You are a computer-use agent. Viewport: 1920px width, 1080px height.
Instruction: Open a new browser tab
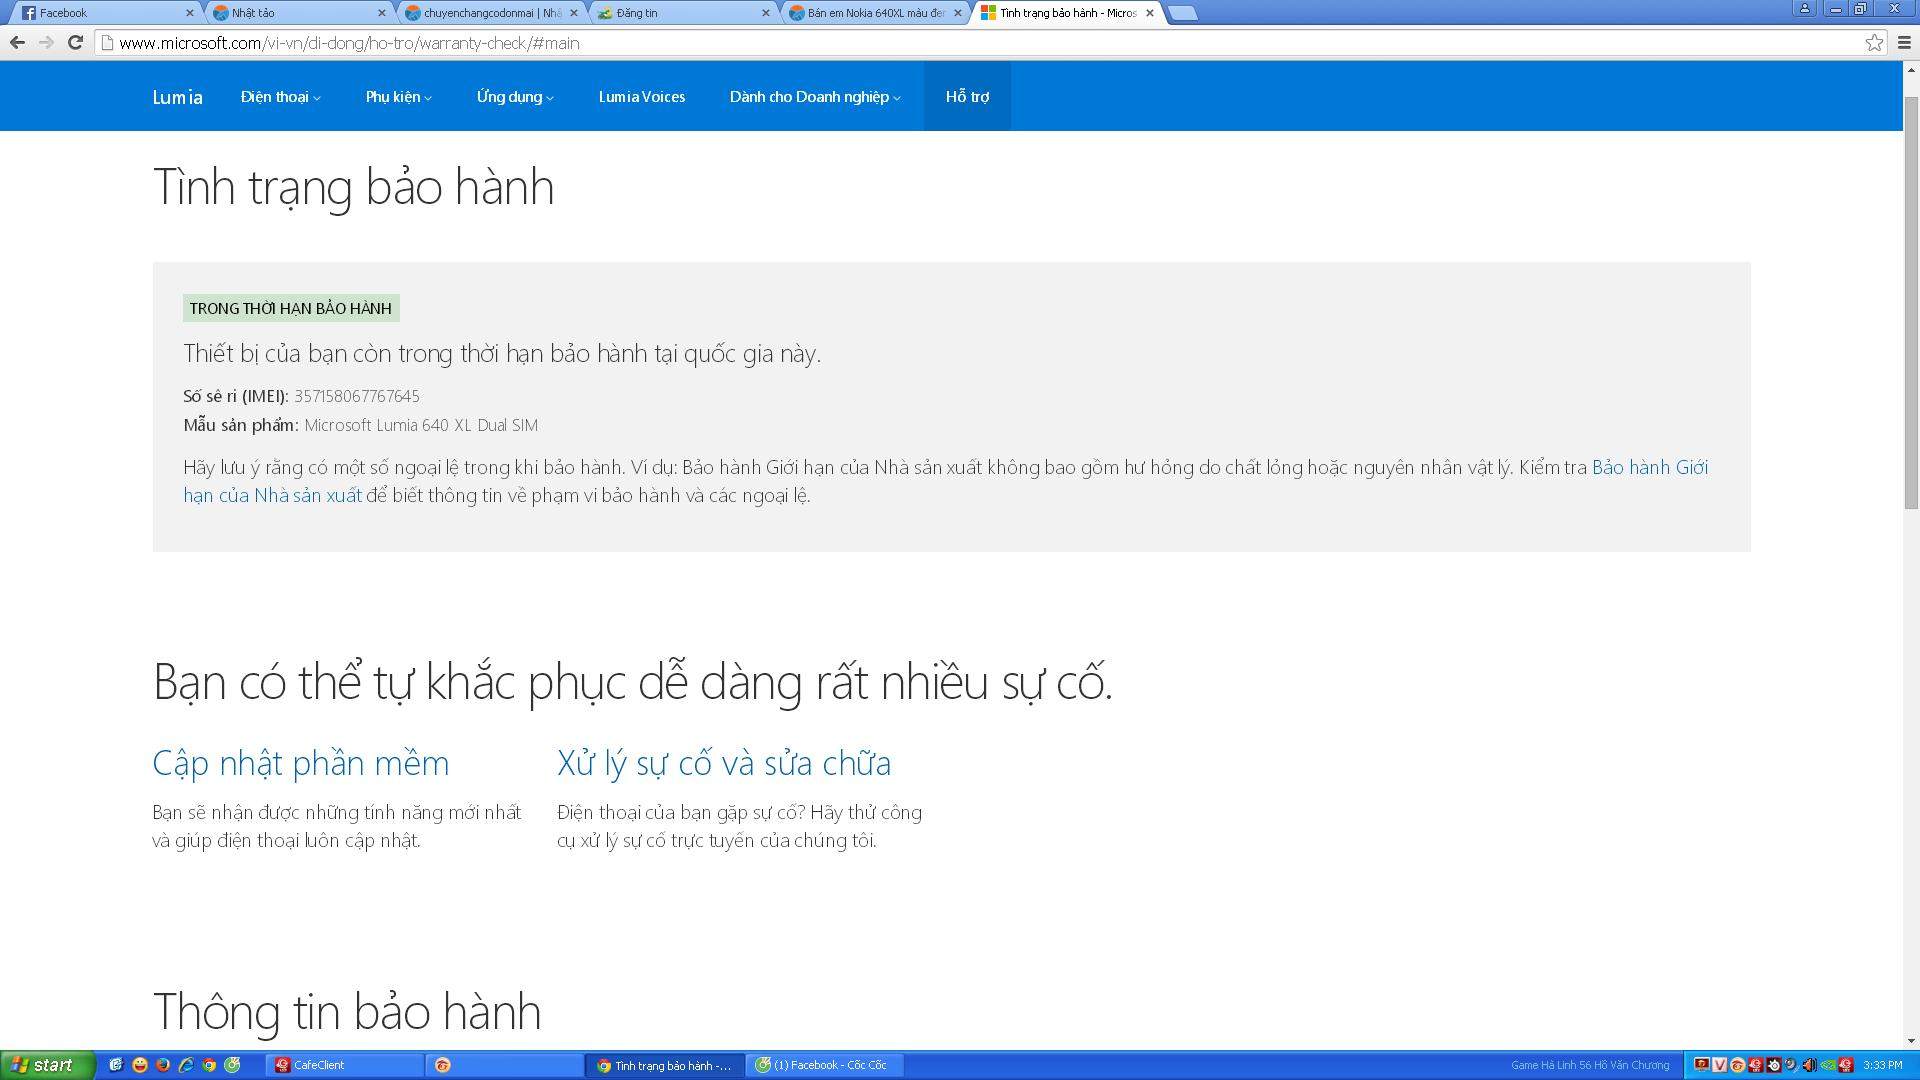click(x=1182, y=13)
